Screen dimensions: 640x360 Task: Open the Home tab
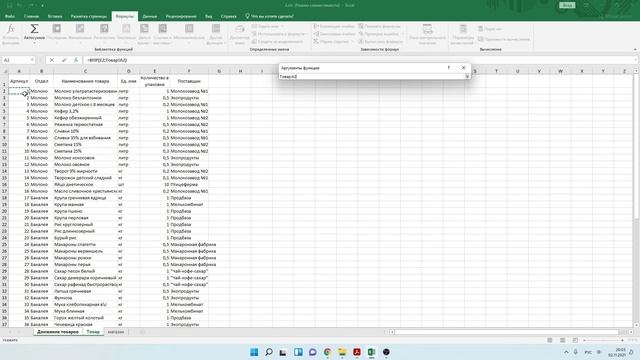pos(31,16)
